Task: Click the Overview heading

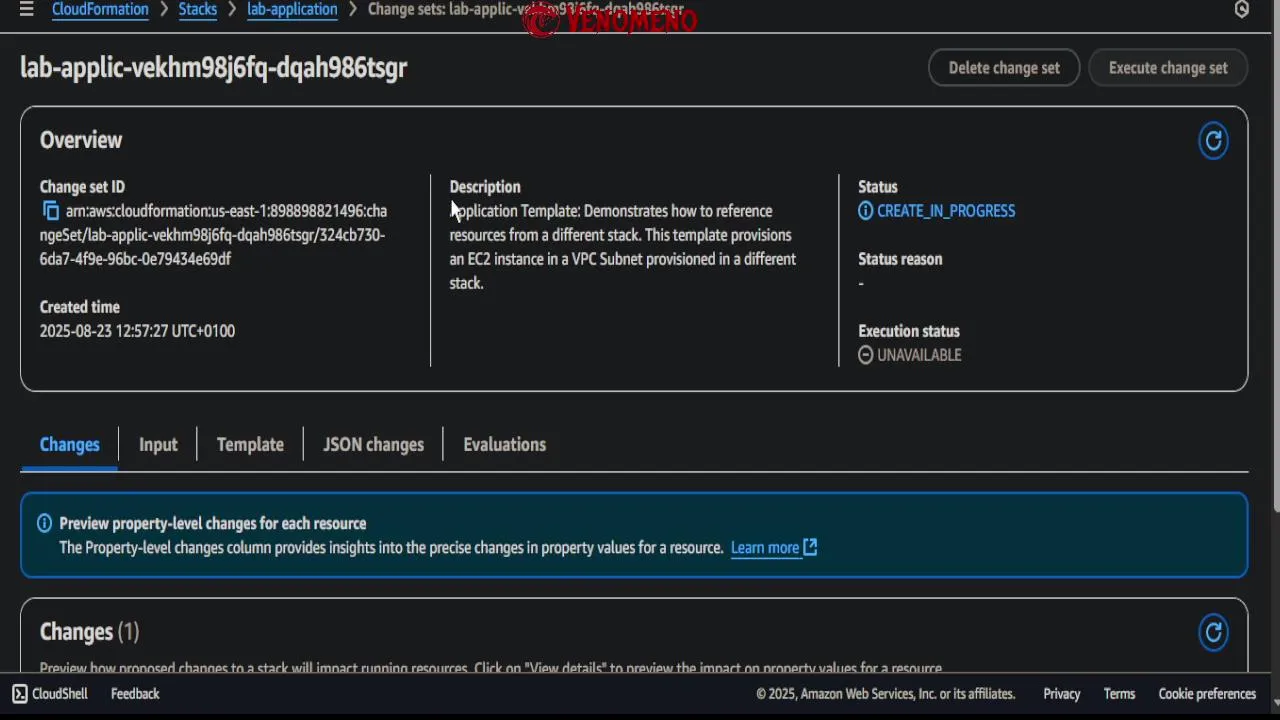Action: tap(81, 140)
